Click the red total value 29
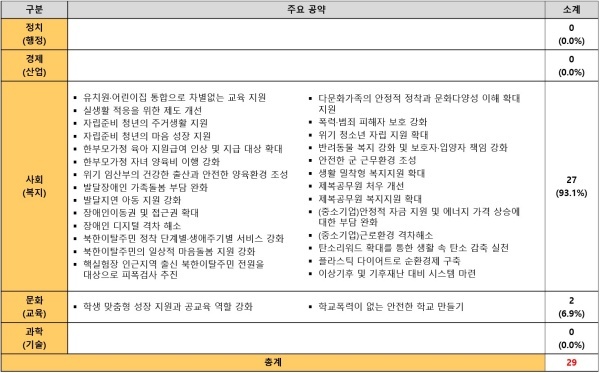The image size is (600, 373). pos(571,362)
